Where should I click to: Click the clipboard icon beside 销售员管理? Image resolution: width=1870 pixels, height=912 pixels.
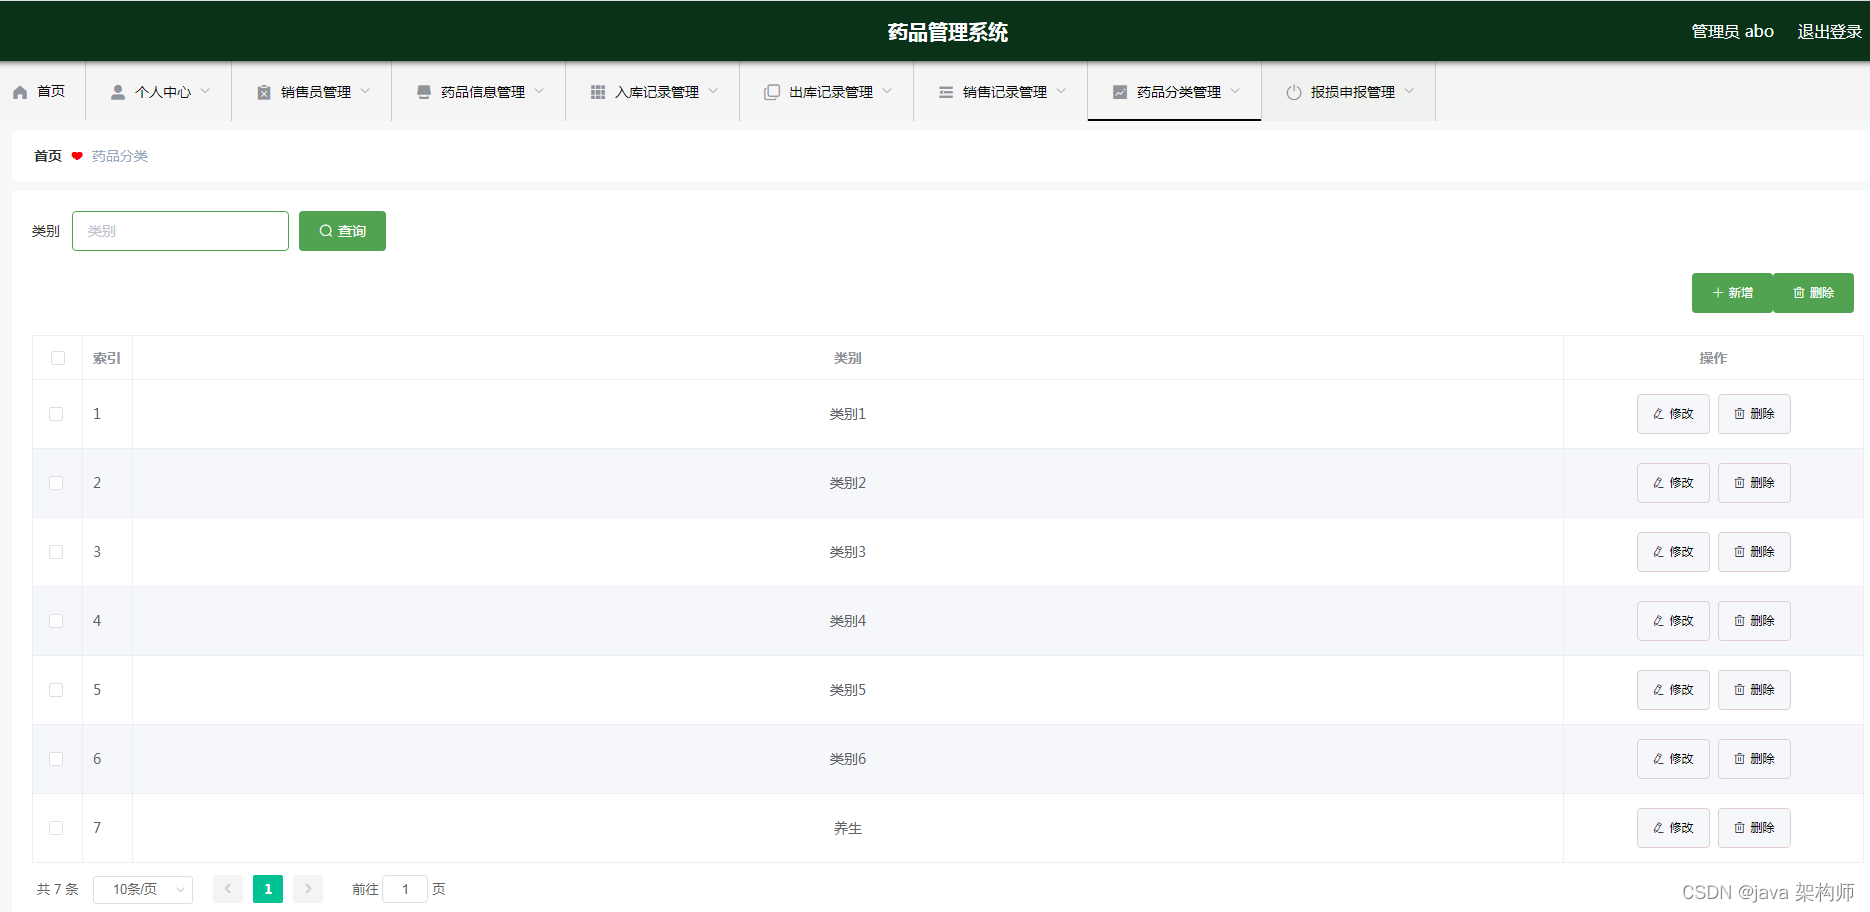(264, 92)
